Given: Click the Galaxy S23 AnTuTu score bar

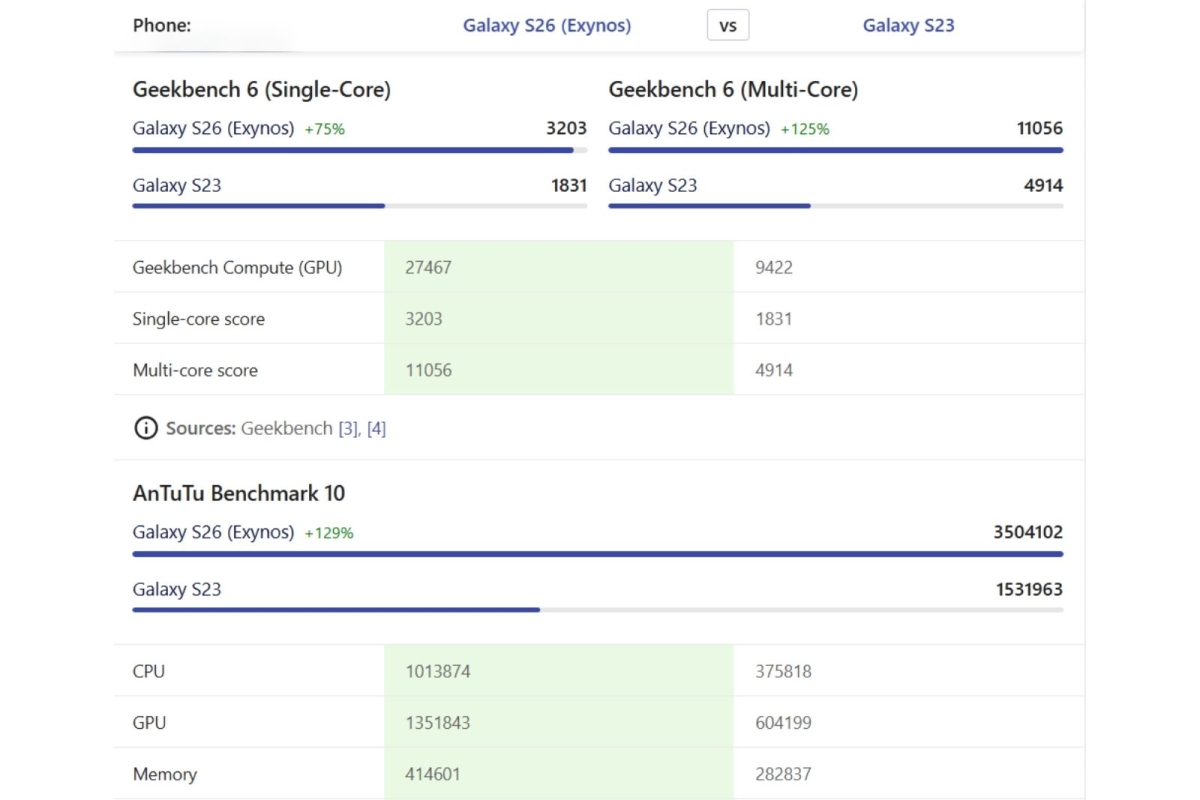Looking at the screenshot, I should 336,609.
